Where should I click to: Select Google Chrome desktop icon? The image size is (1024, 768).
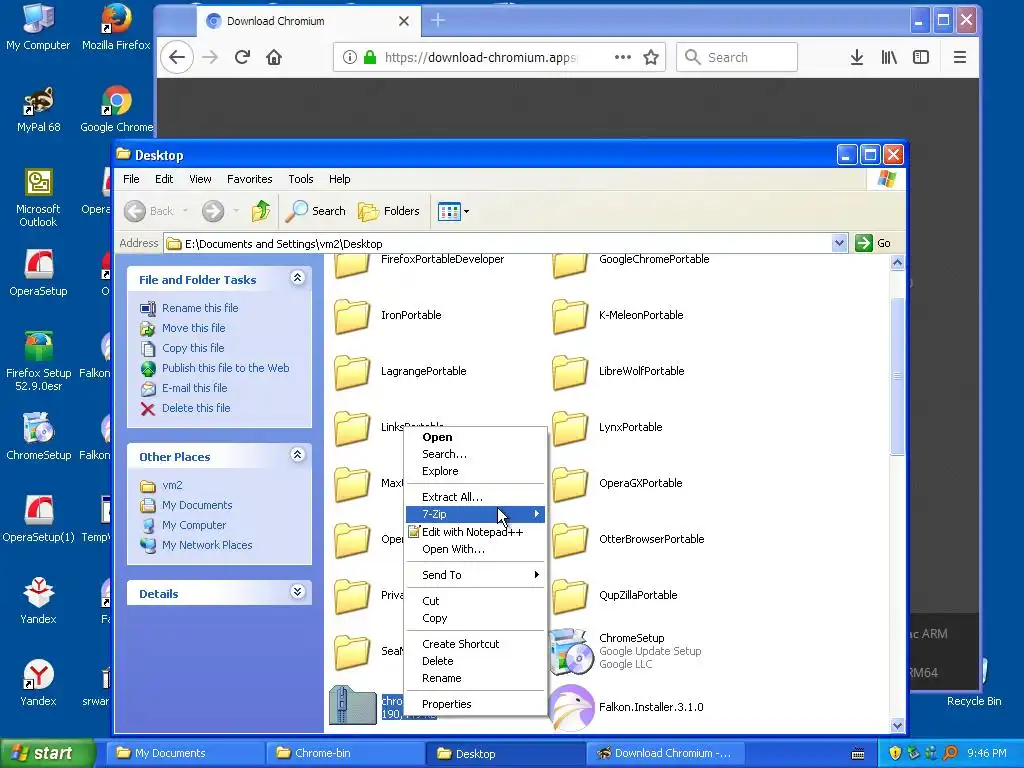[x=116, y=109]
